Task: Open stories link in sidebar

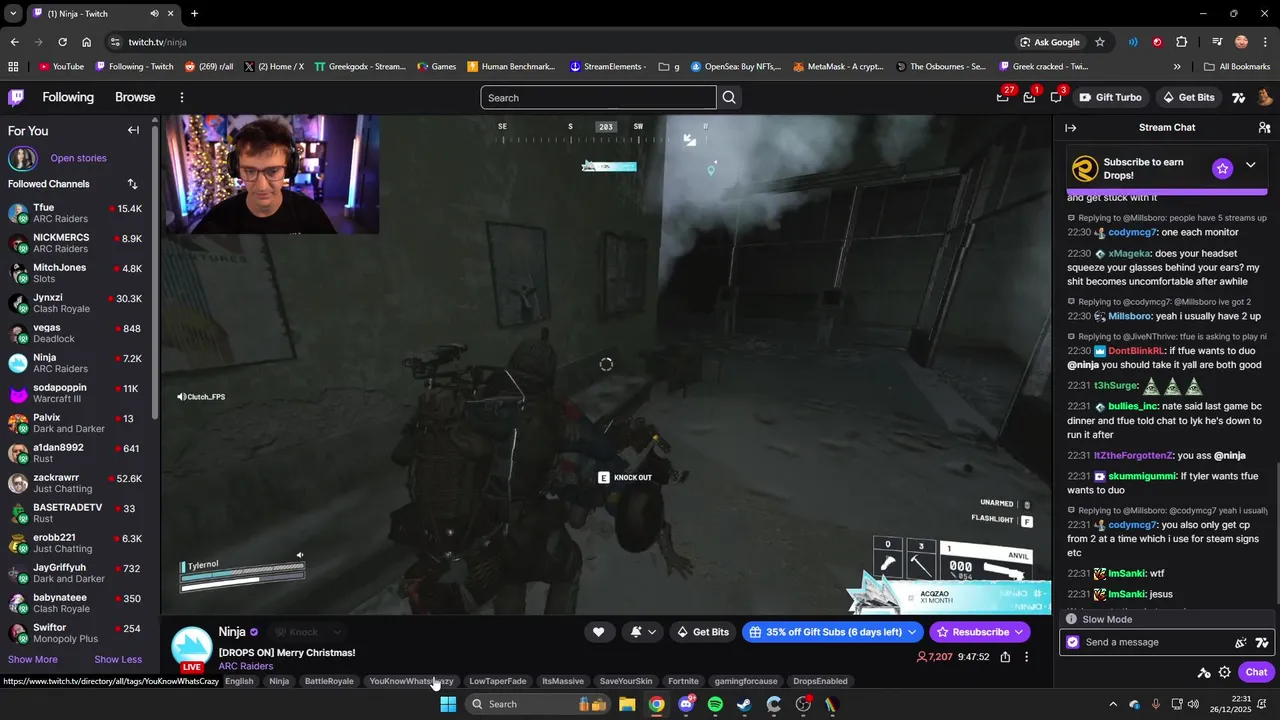Action: pyautogui.click(x=78, y=158)
